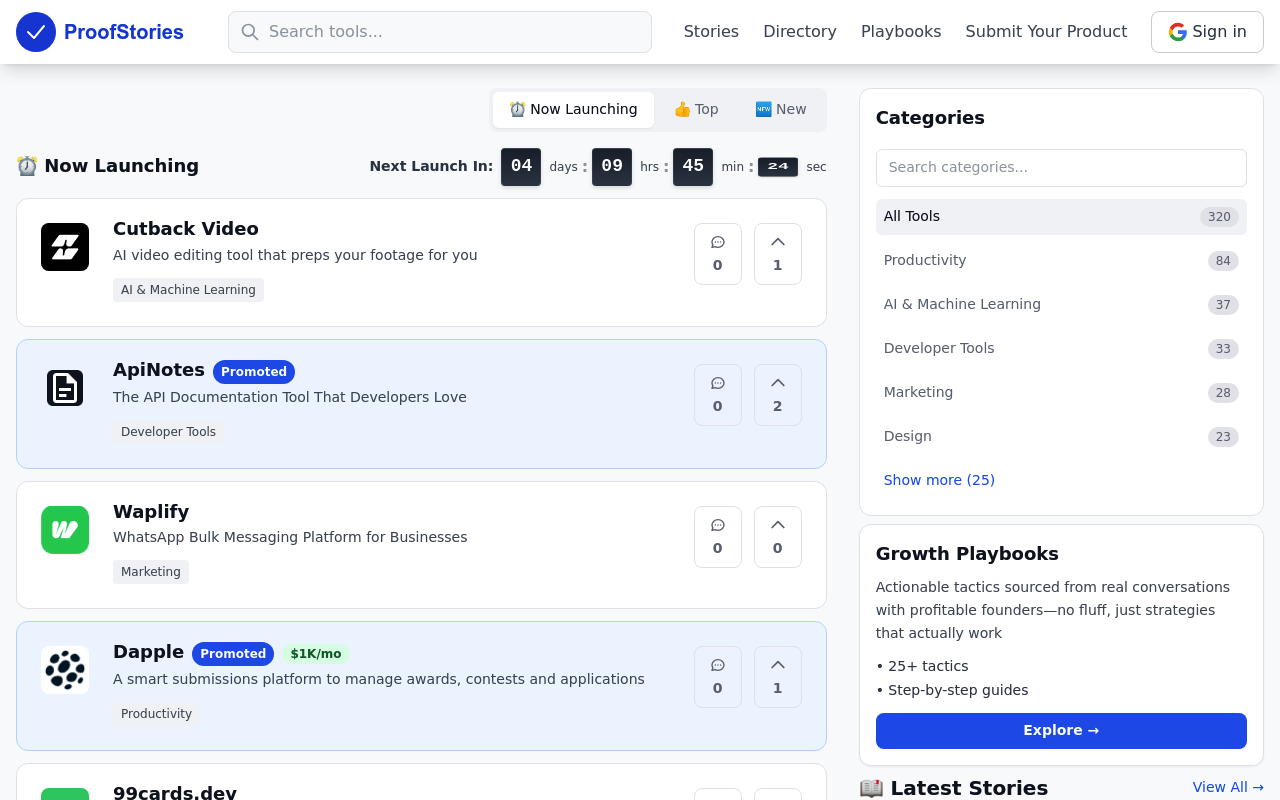Open Stories in the navigation
This screenshot has width=1280, height=800.
pyautogui.click(x=711, y=32)
